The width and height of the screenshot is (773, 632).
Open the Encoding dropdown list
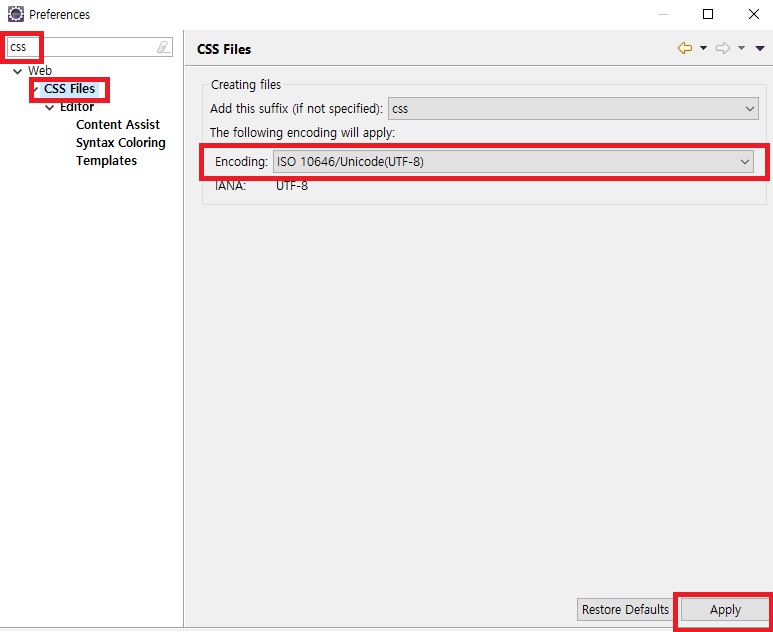tap(513, 162)
